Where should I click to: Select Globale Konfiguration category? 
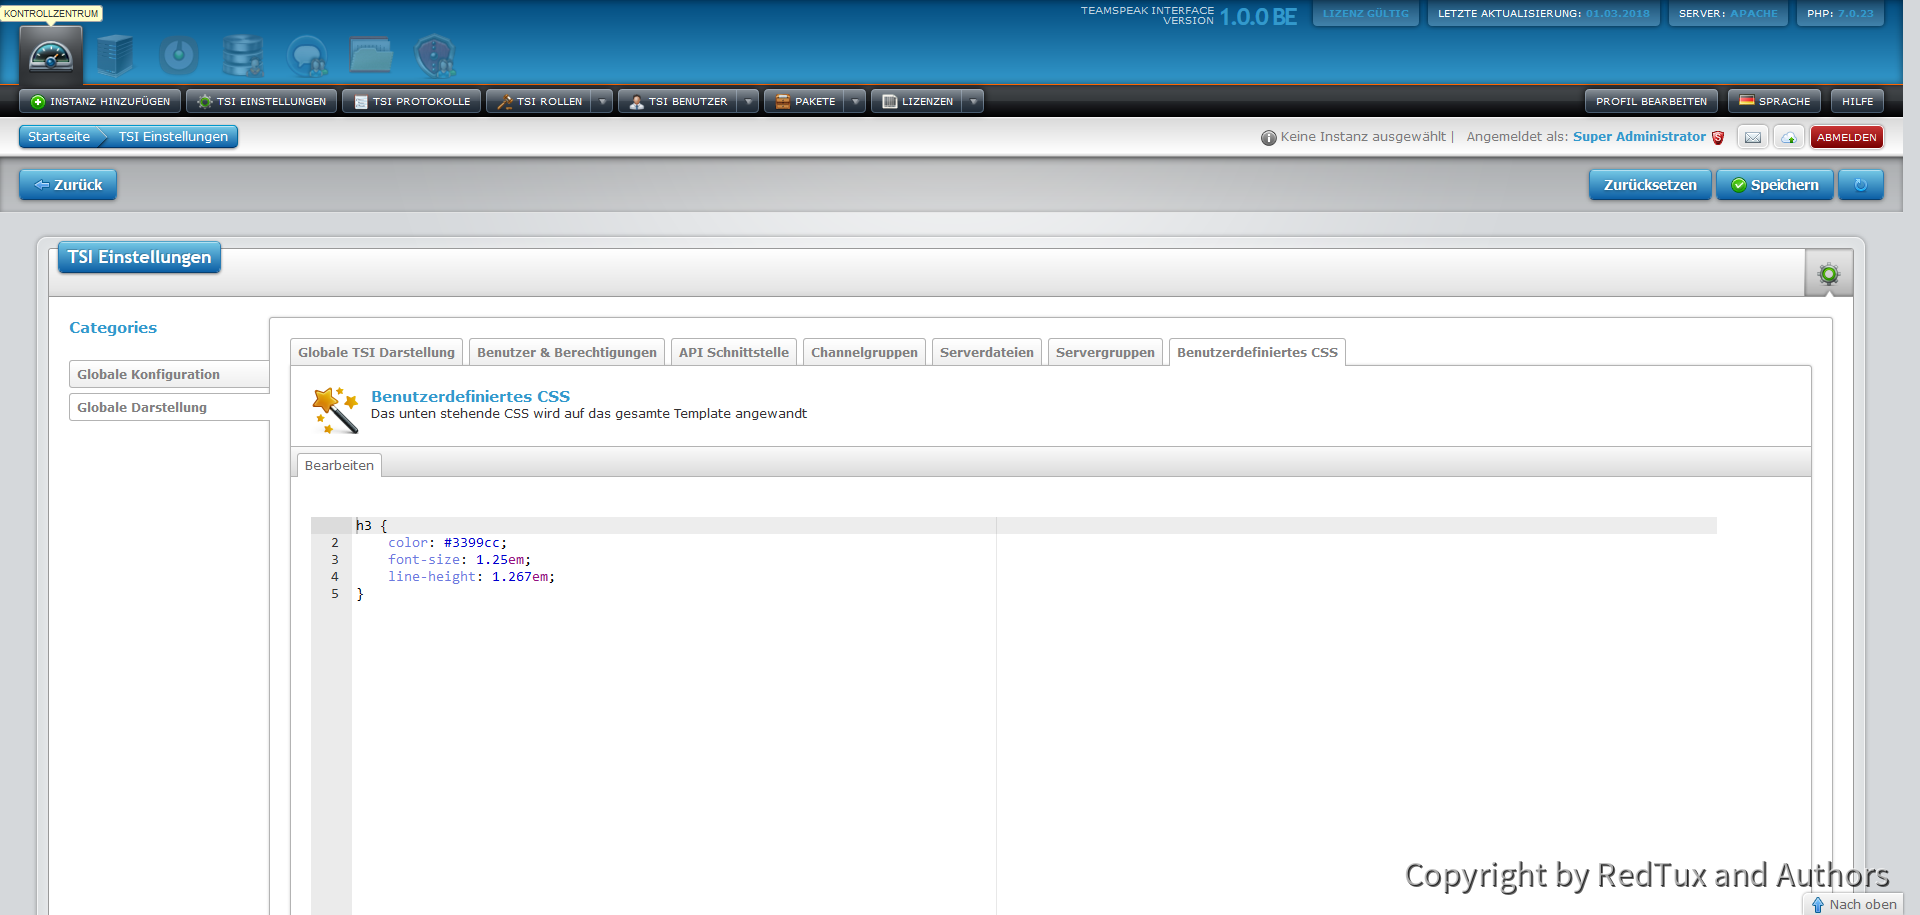pyautogui.click(x=169, y=374)
